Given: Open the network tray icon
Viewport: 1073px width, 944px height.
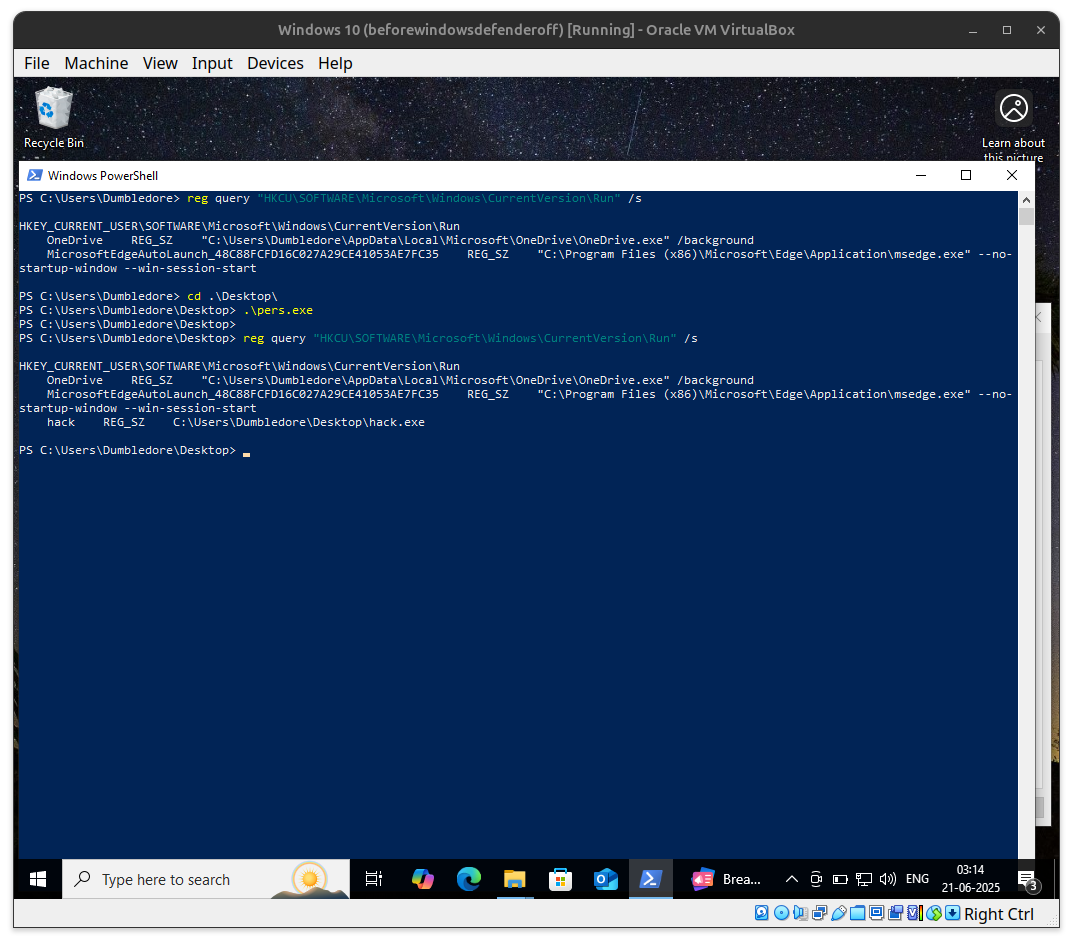Looking at the screenshot, I should pyautogui.click(x=864, y=879).
